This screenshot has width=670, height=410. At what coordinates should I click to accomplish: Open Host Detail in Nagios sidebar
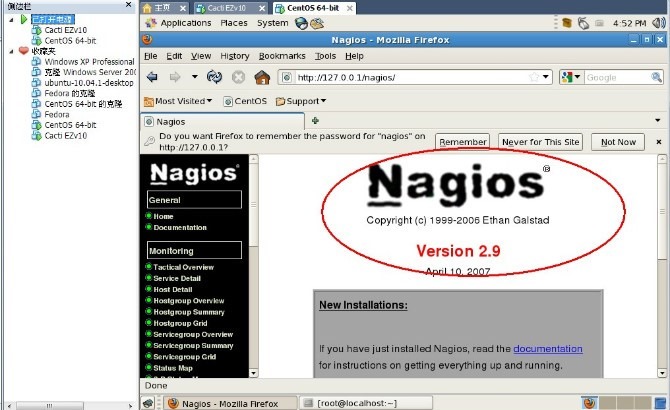[173, 290]
